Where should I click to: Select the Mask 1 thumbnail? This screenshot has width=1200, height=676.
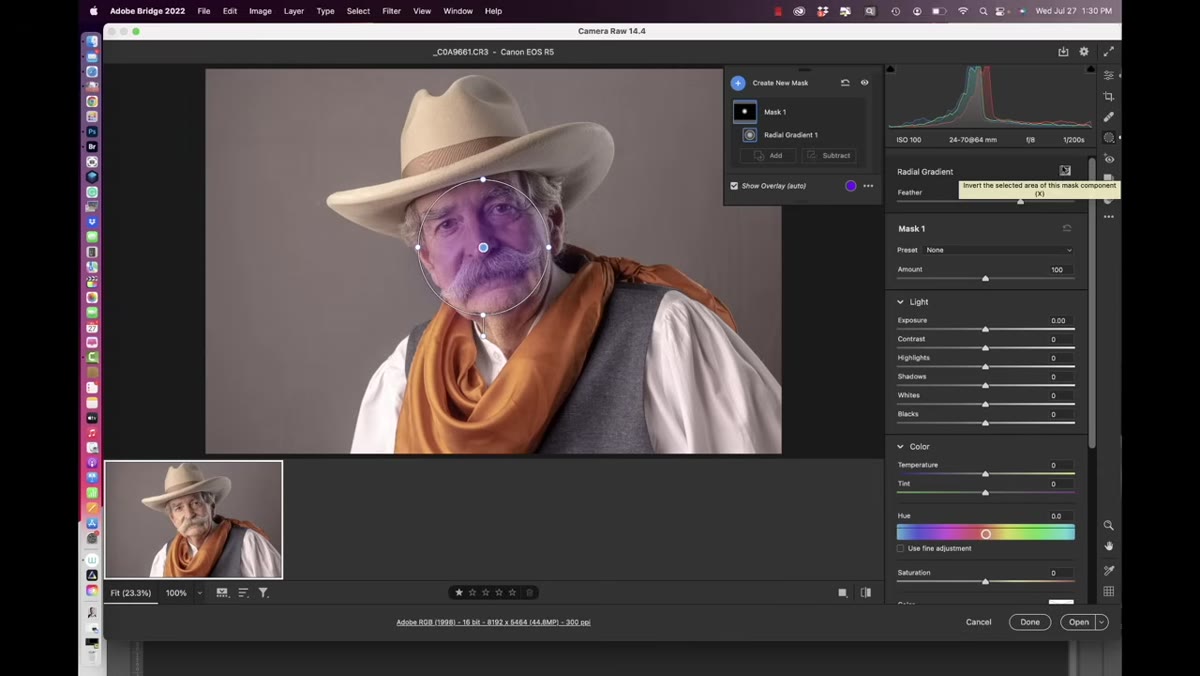(744, 112)
